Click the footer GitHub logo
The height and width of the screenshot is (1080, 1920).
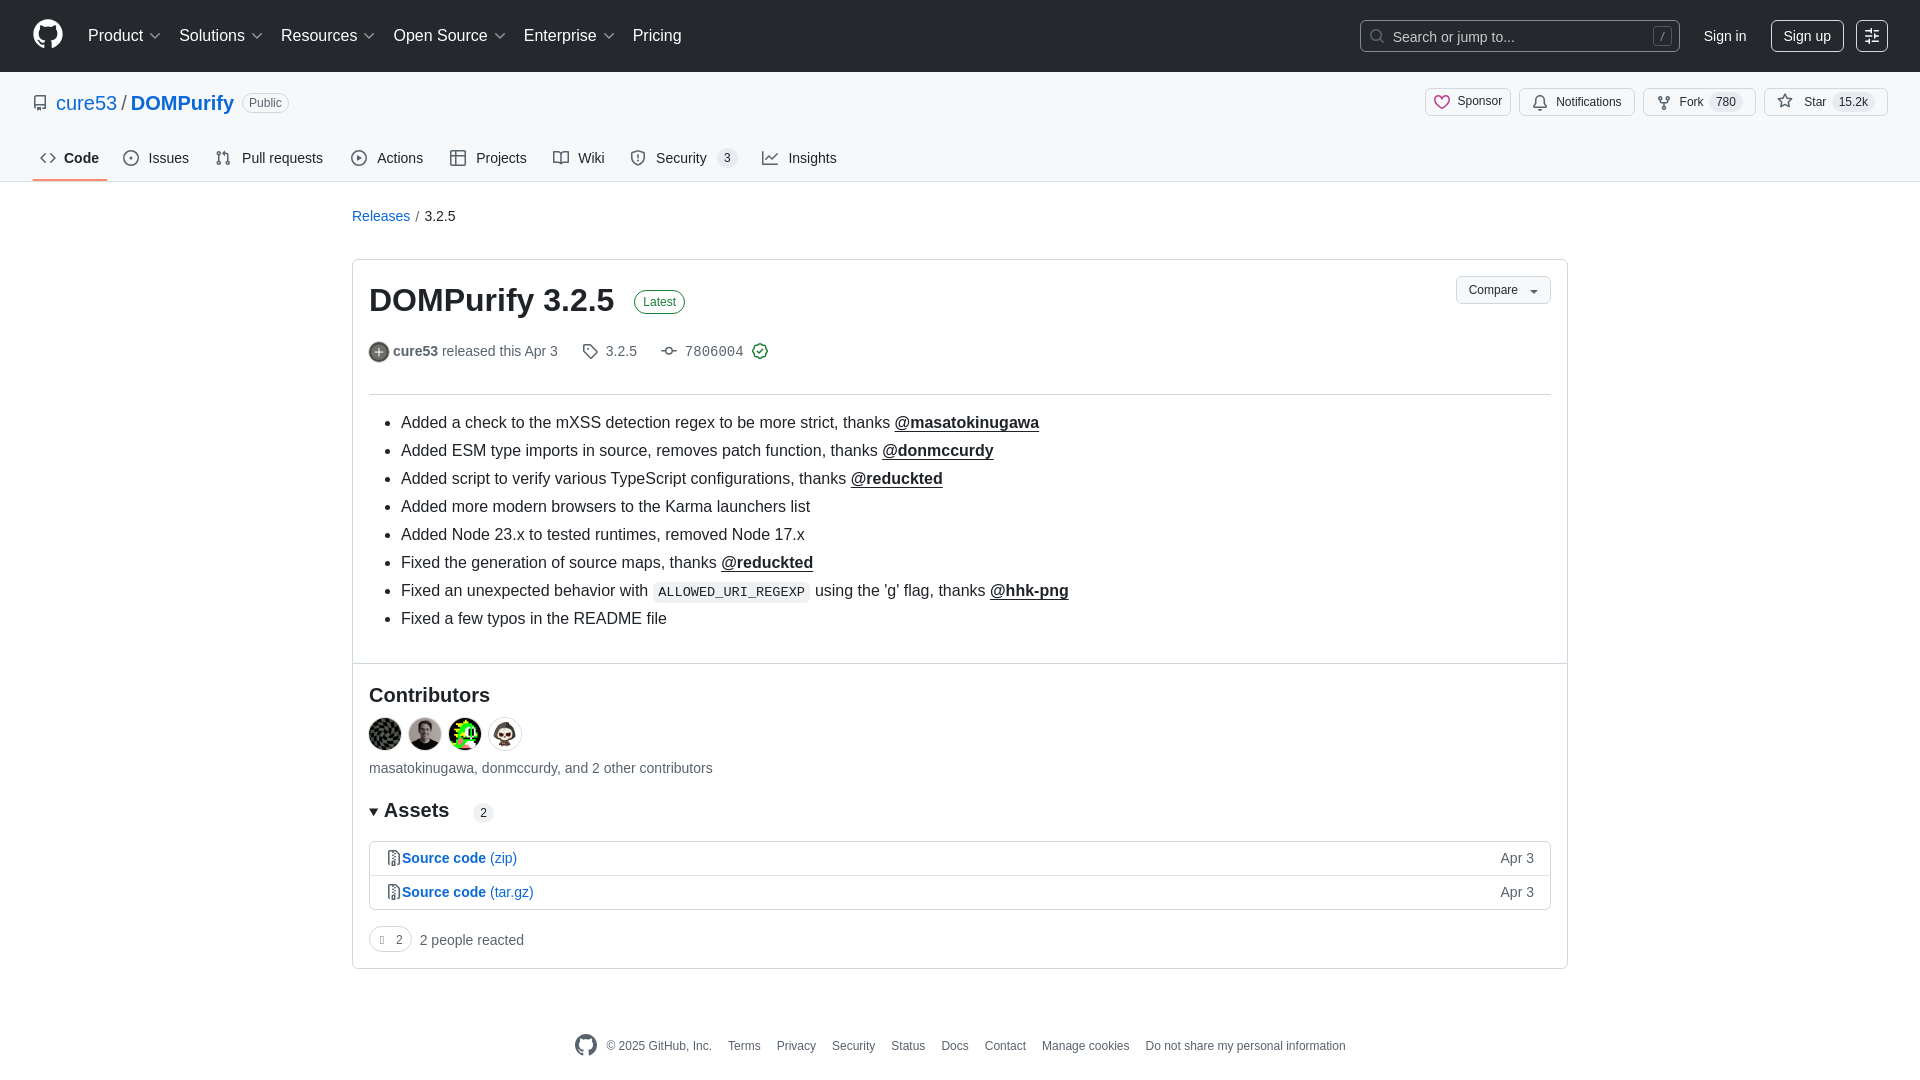[586, 1045]
